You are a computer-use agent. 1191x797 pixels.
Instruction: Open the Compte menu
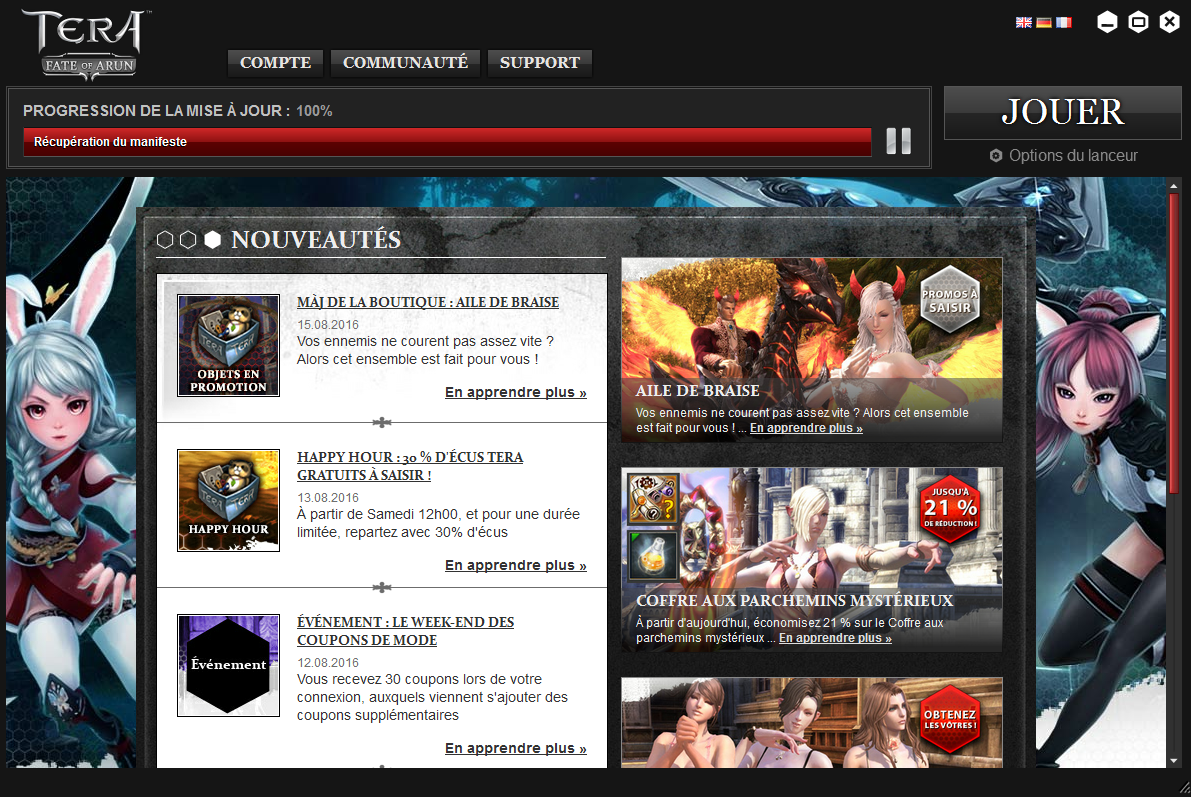point(276,63)
